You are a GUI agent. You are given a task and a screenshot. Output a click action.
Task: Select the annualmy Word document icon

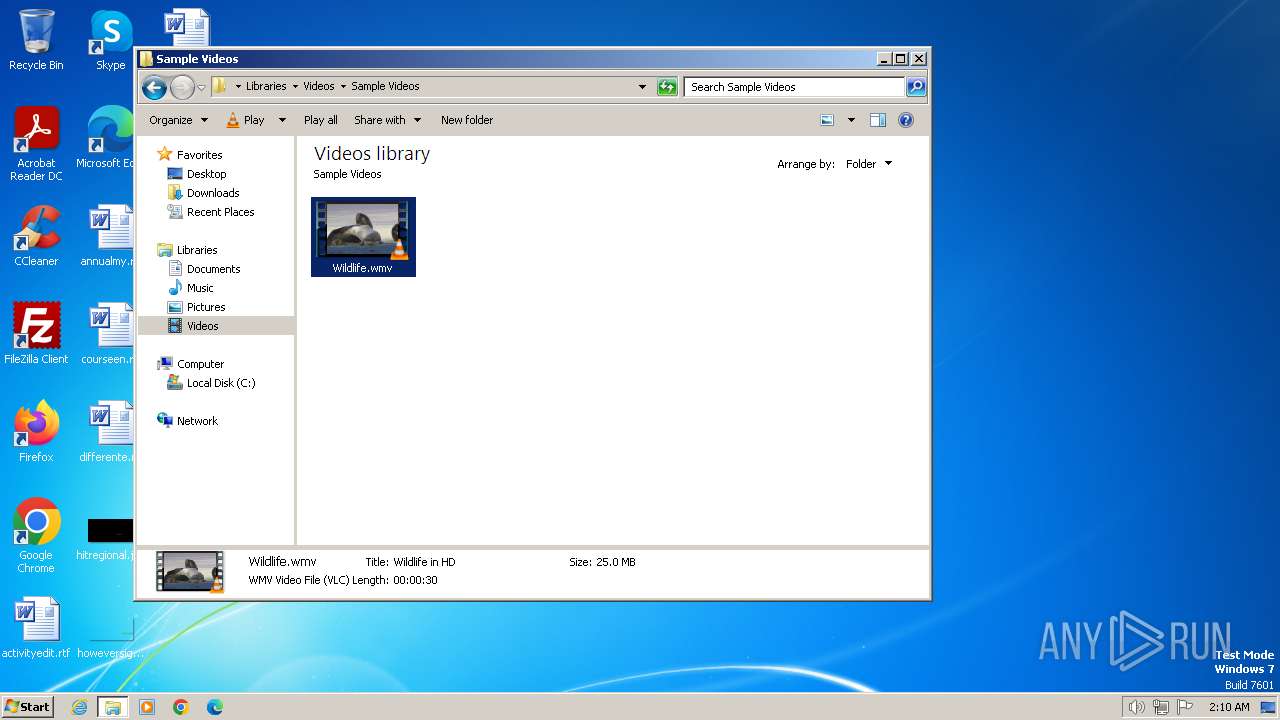(109, 237)
